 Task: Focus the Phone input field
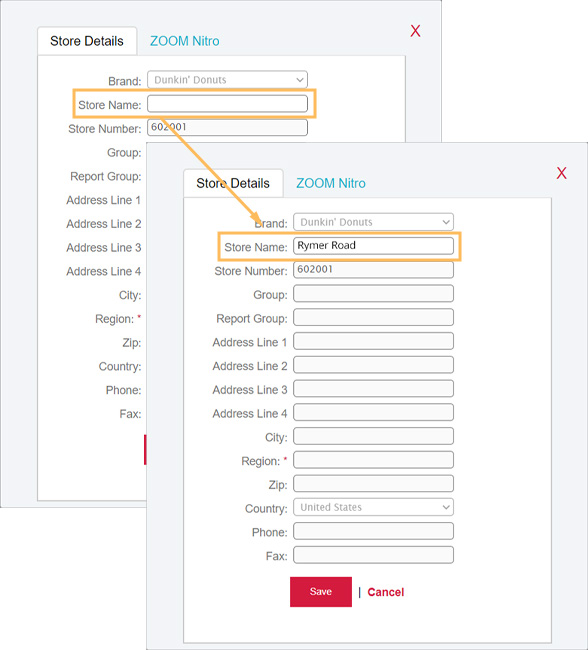click(373, 531)
